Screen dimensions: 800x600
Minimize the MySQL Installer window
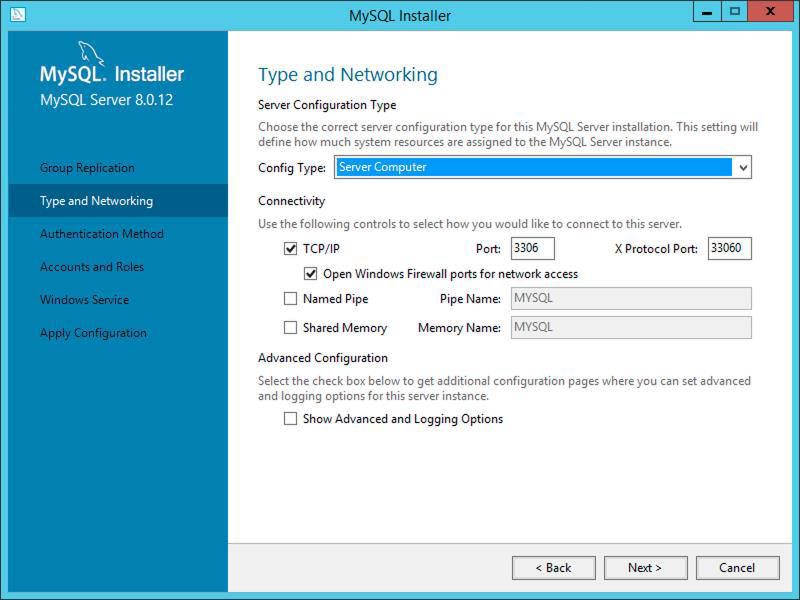pos(706,13)
